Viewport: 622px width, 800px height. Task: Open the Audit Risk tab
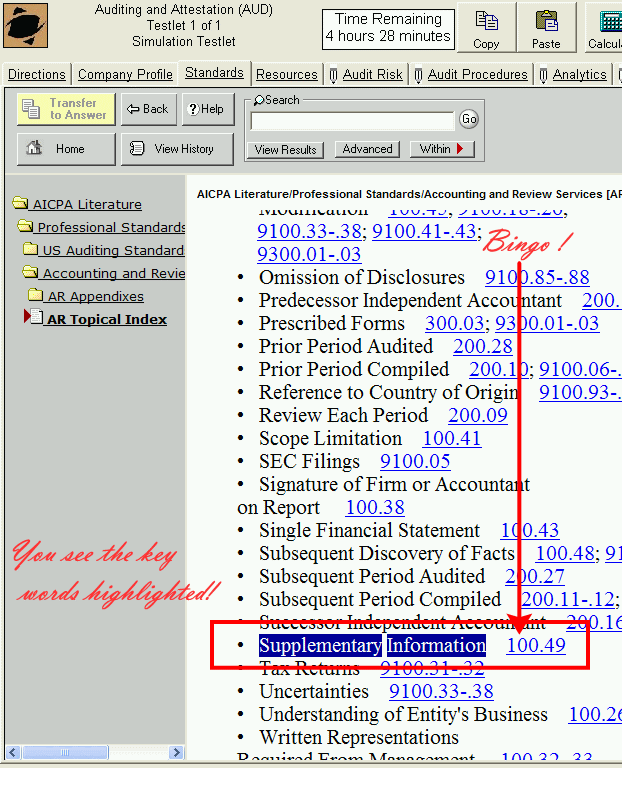(366, 74)
